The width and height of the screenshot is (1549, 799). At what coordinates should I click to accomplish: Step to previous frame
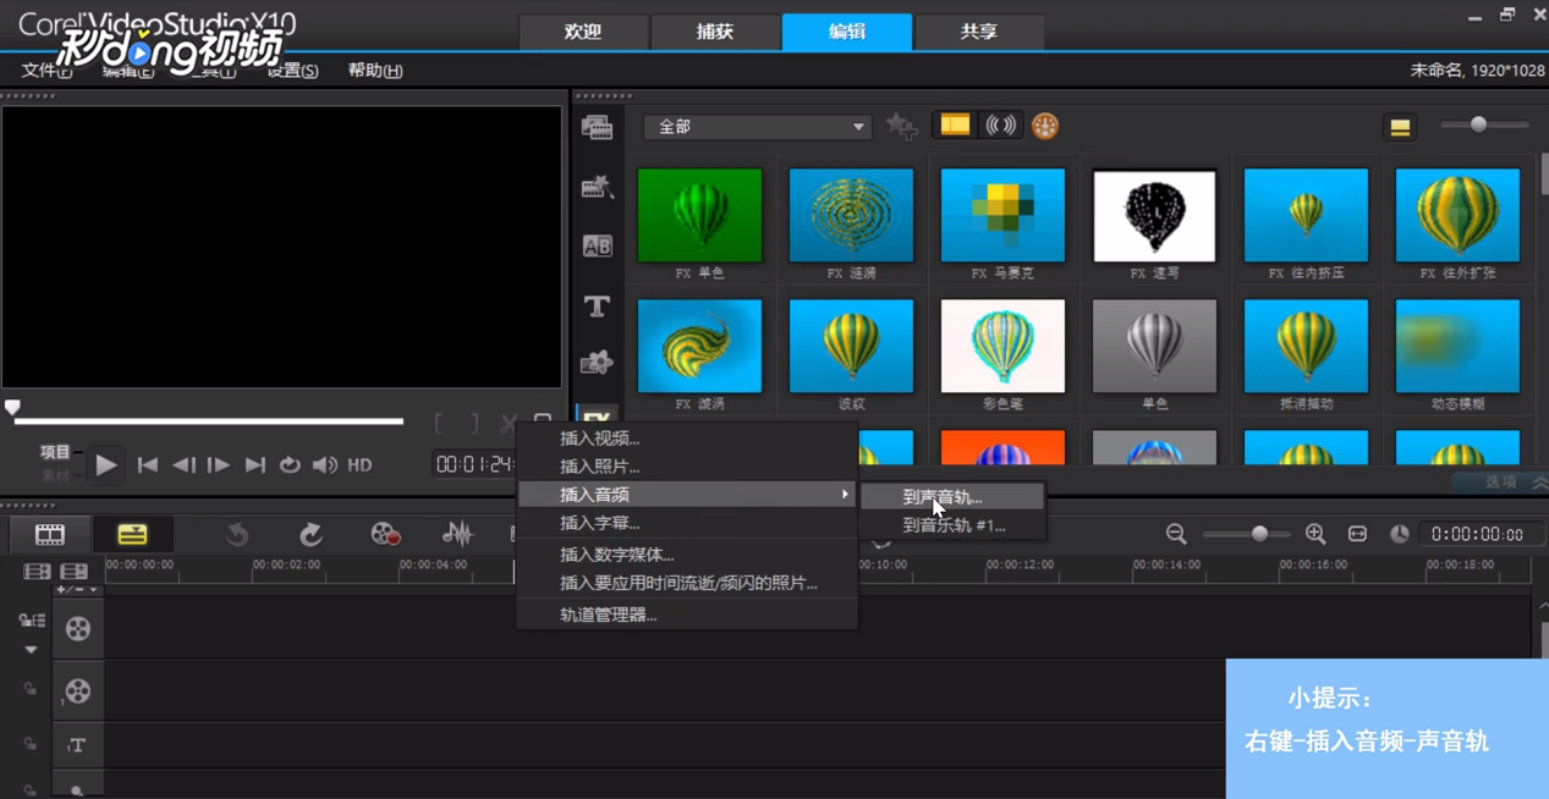tap(183, 465)
